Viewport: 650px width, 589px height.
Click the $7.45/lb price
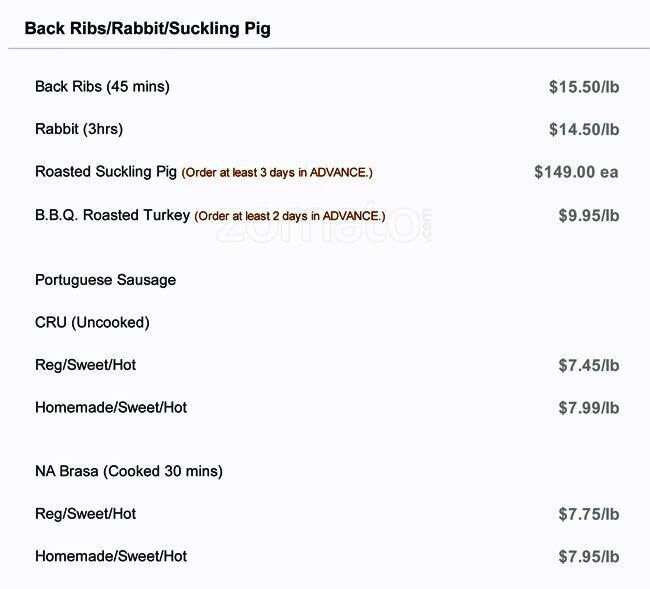[x=588, y=365]
